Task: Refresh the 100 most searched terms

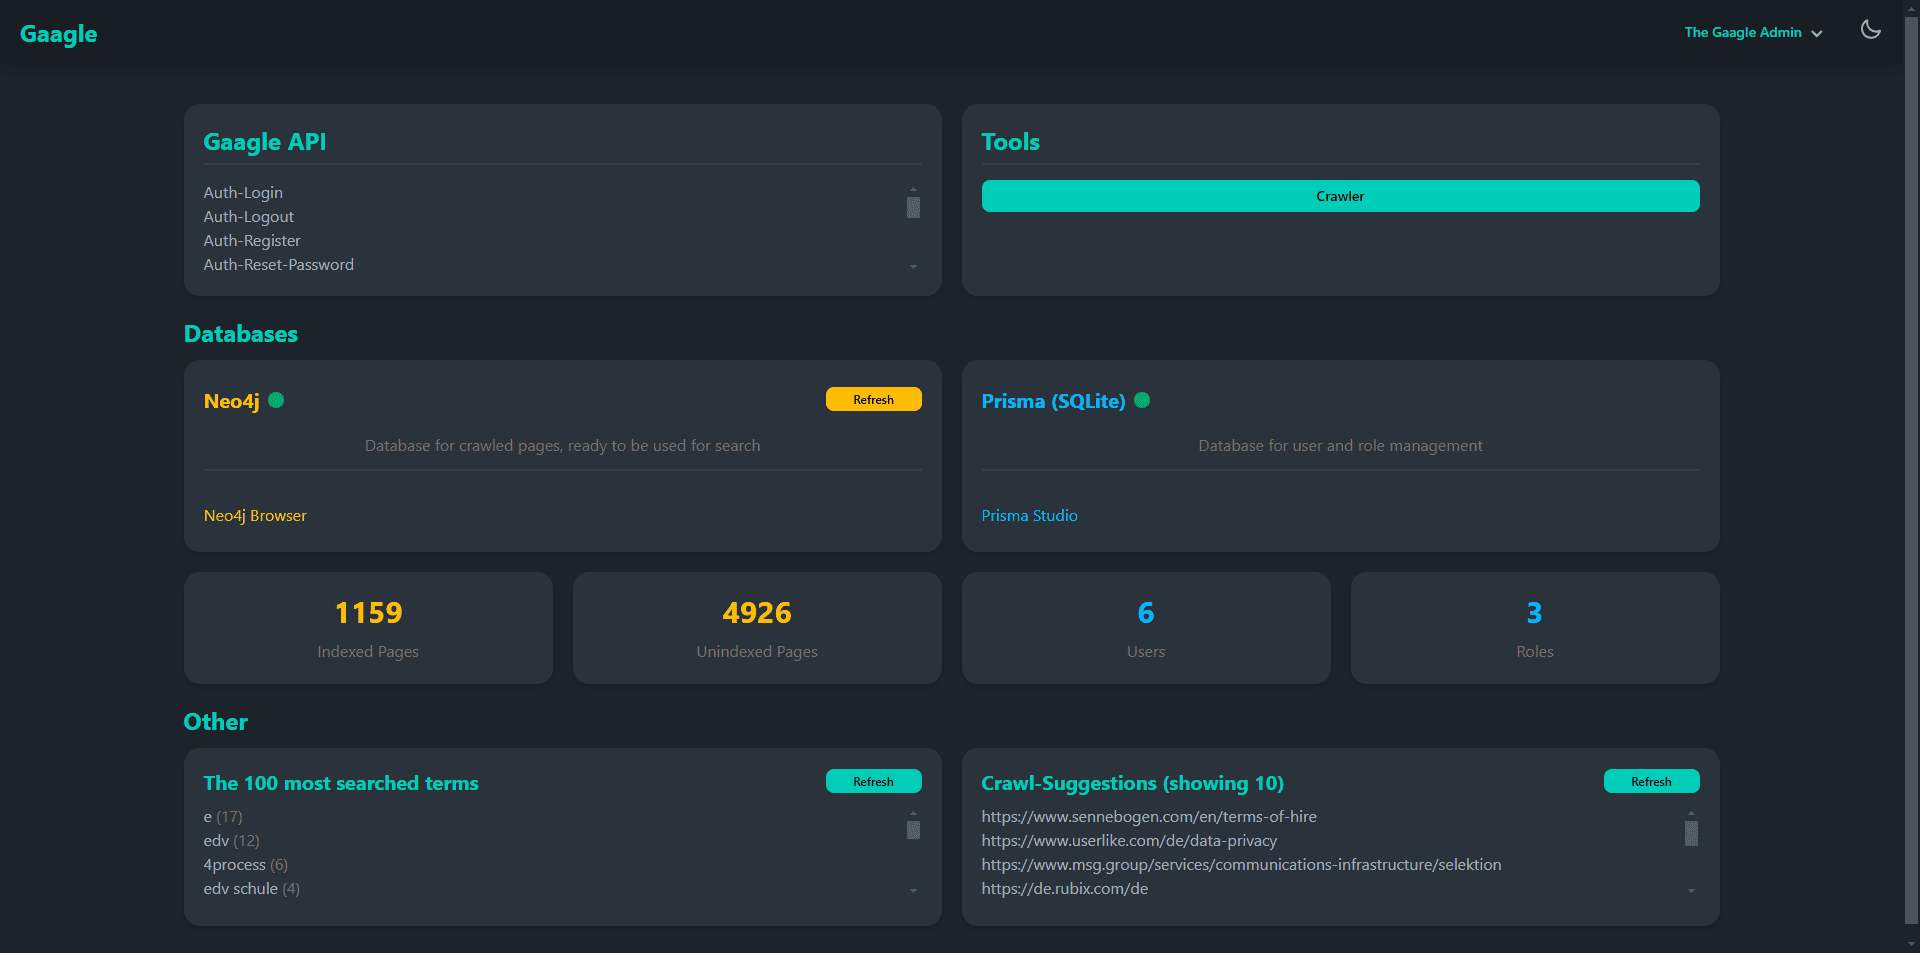Action: 873,781
